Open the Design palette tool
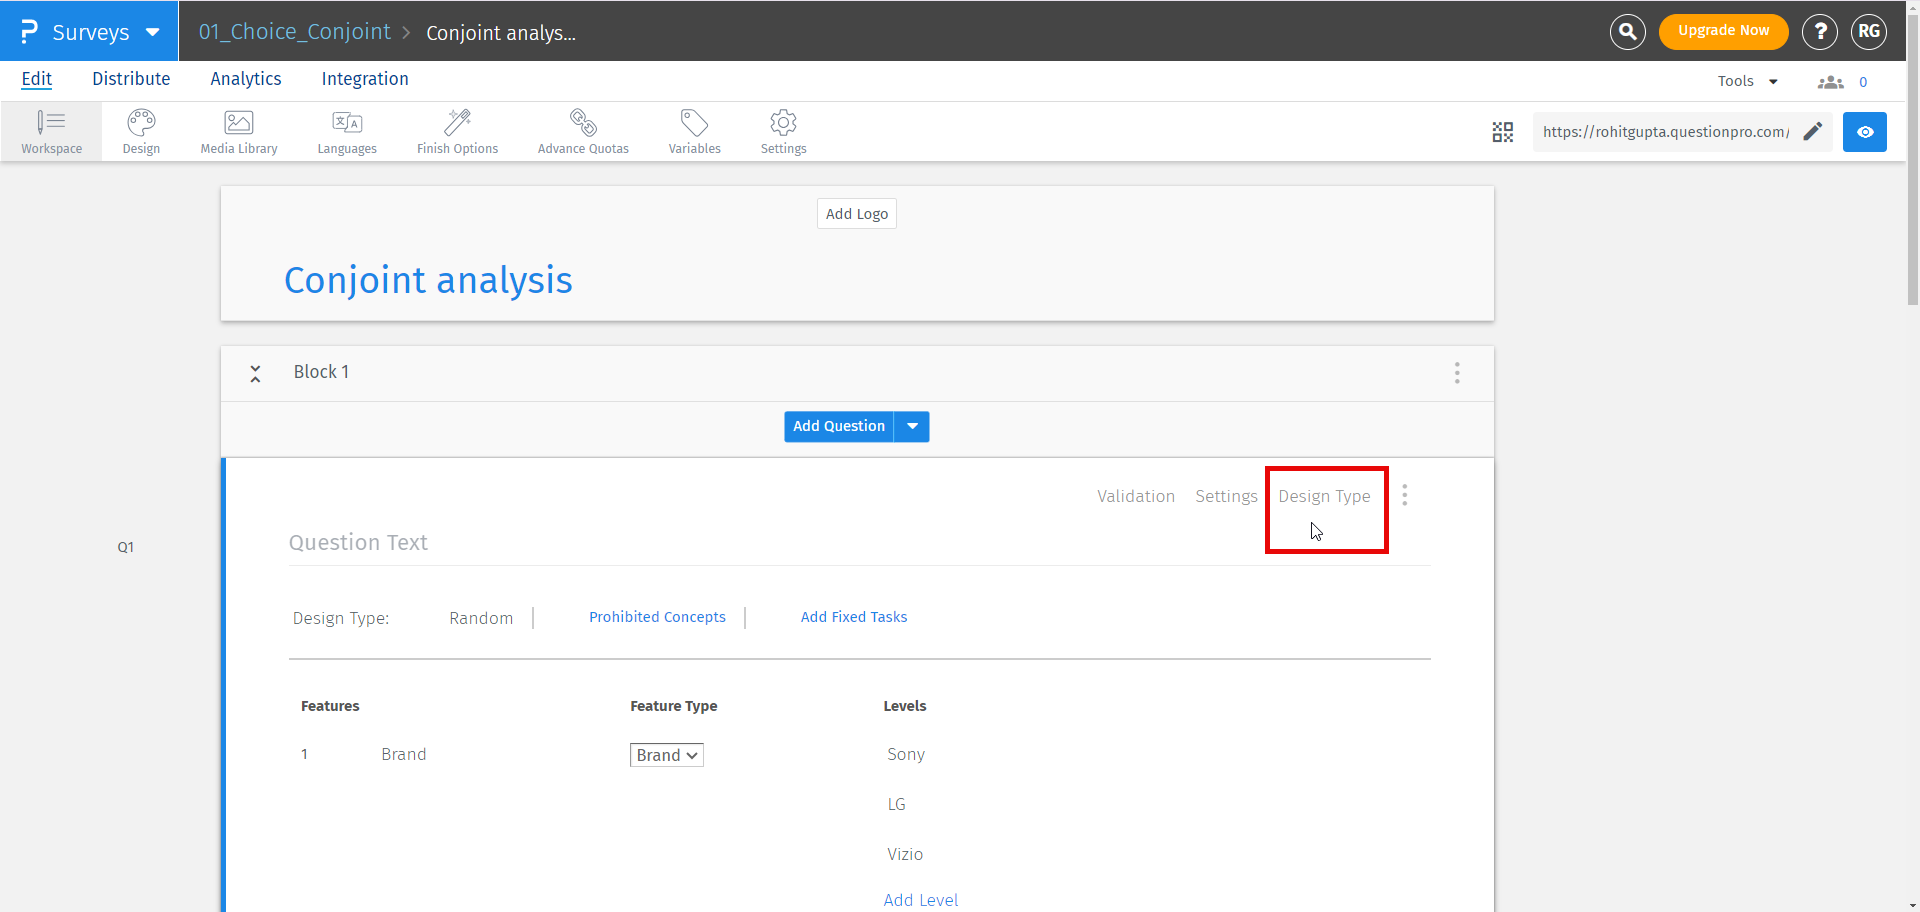 (x=141, y=132)
